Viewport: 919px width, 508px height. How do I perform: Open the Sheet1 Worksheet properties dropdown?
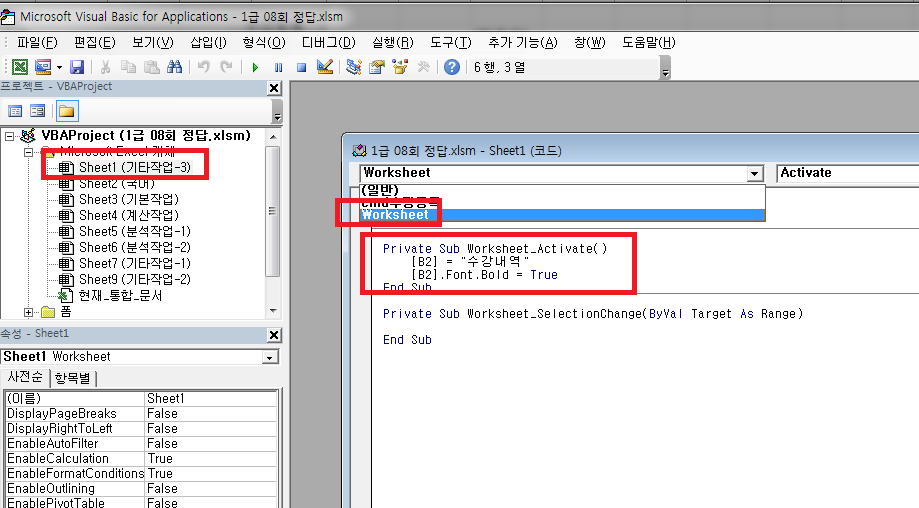pos(270,357)
